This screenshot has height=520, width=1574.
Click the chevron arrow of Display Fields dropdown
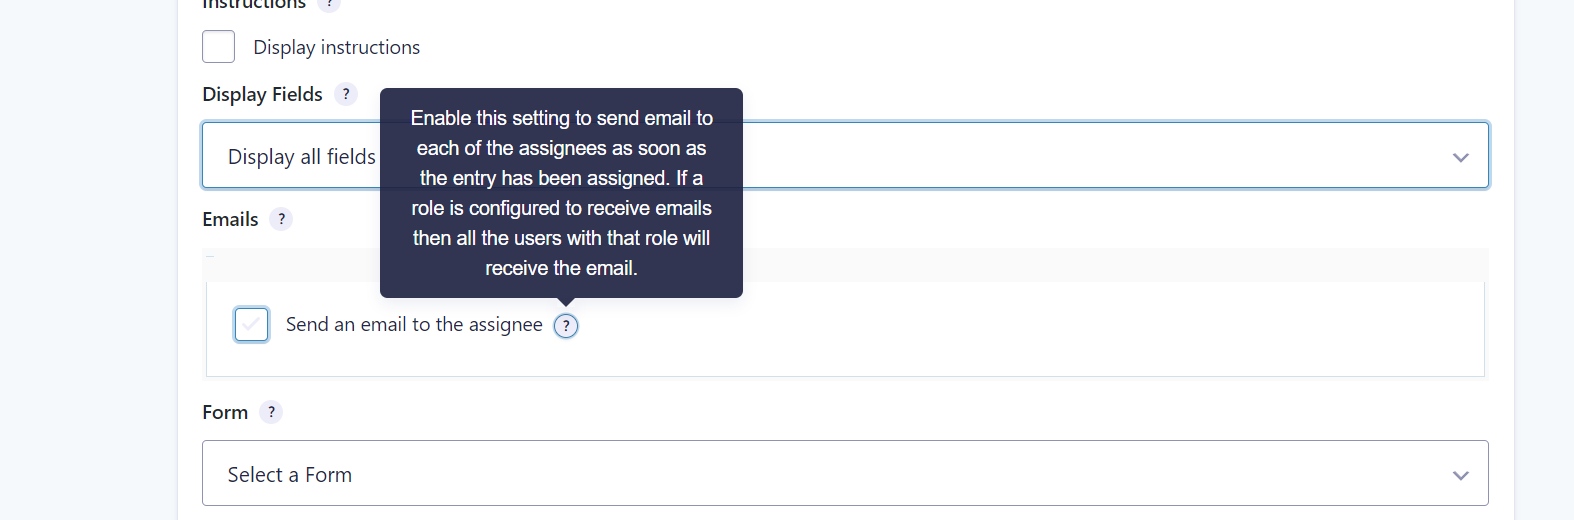tap(1460, 157)
